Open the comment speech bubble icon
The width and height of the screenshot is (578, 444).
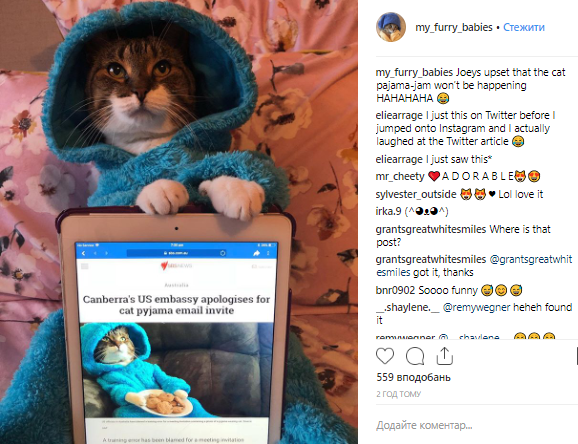coord(415,356)
